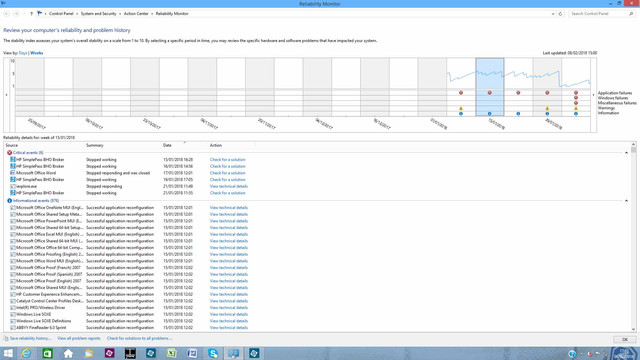Viewport: 640px width, 360px height.
Task: Open the green Store icon in taskbar
Action: pos(47,353)
